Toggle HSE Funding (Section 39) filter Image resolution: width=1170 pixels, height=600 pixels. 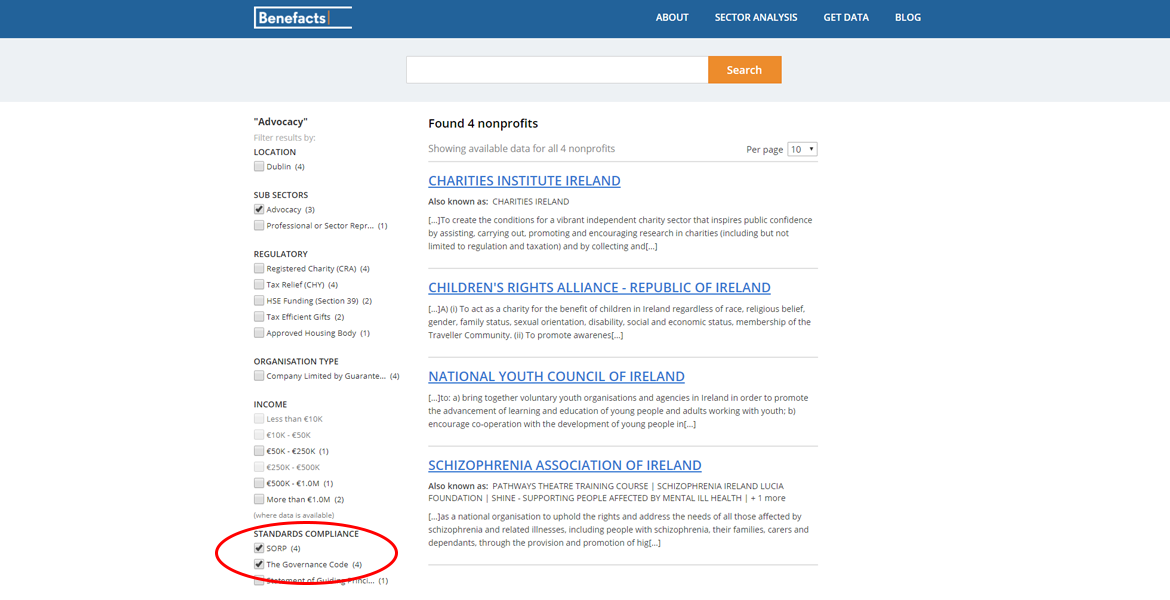(x=259, y=301)
